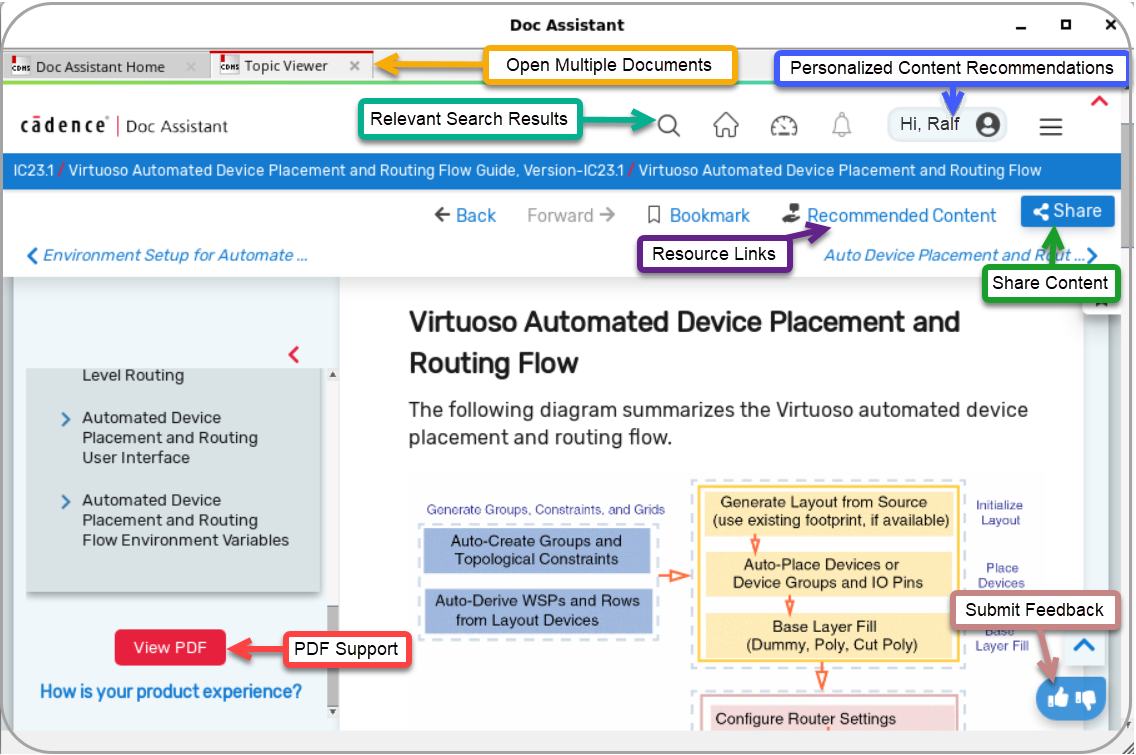1136x755 pixels.
Task: Bookmark this topic
Action: pyautogui.click(x=698, y=215)
